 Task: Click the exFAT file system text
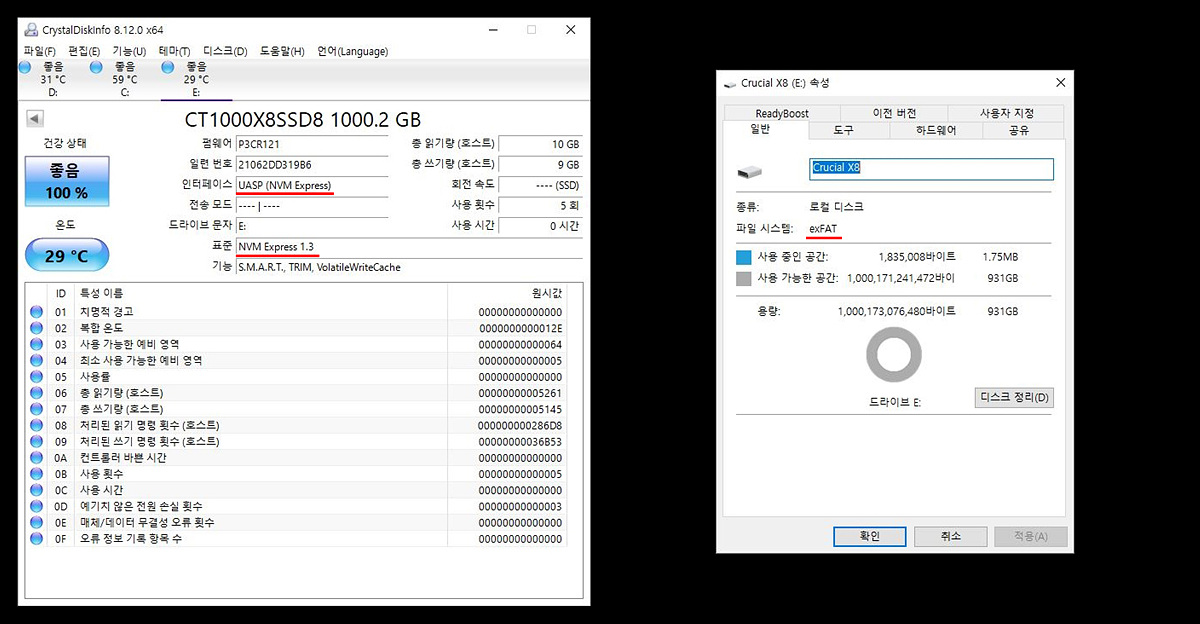[824, 229]
